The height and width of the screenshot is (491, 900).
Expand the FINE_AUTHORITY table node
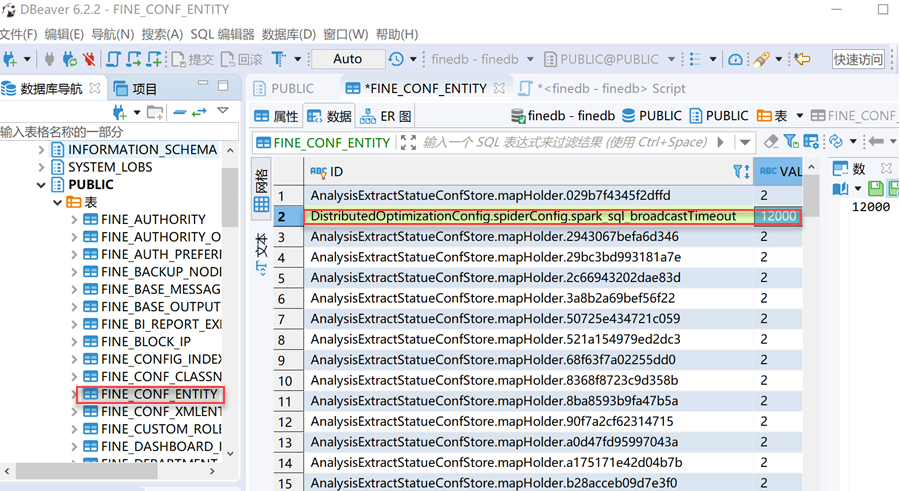click(74, 219)
